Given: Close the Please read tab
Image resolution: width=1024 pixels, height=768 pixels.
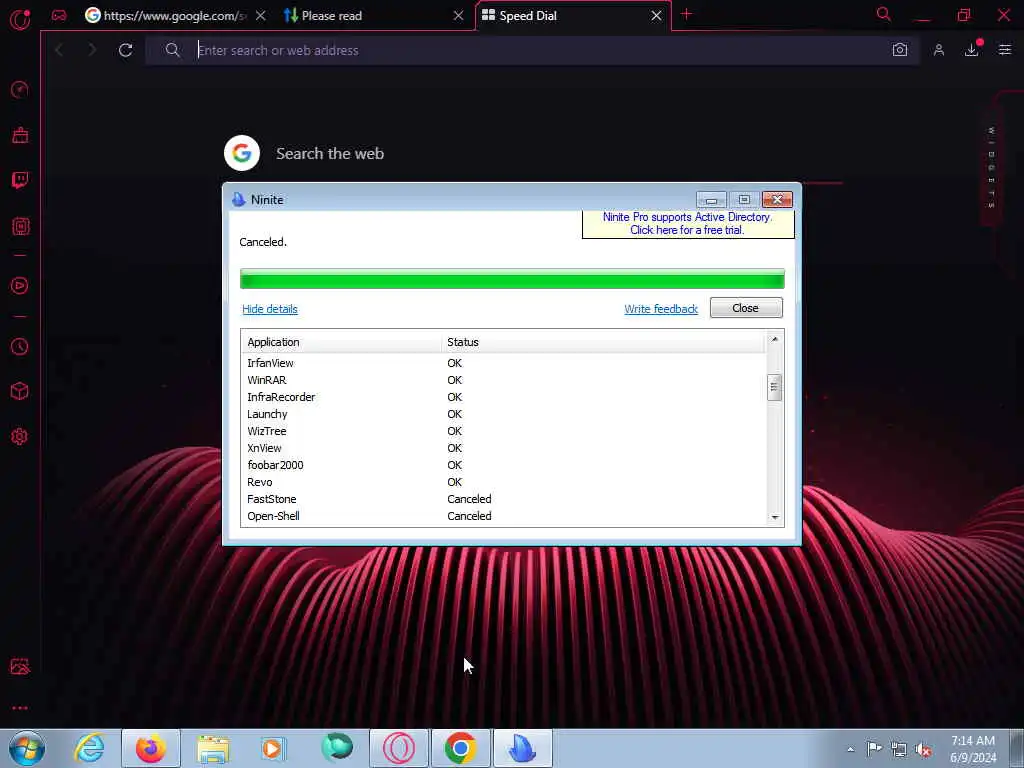Looking at the screenshot, I should coord(458,15).
